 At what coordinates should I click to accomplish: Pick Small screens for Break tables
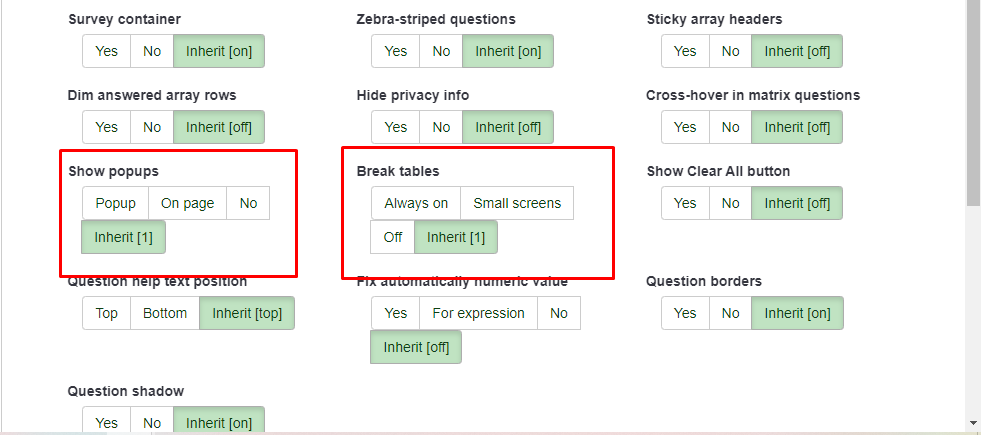[x=517, y=203]
